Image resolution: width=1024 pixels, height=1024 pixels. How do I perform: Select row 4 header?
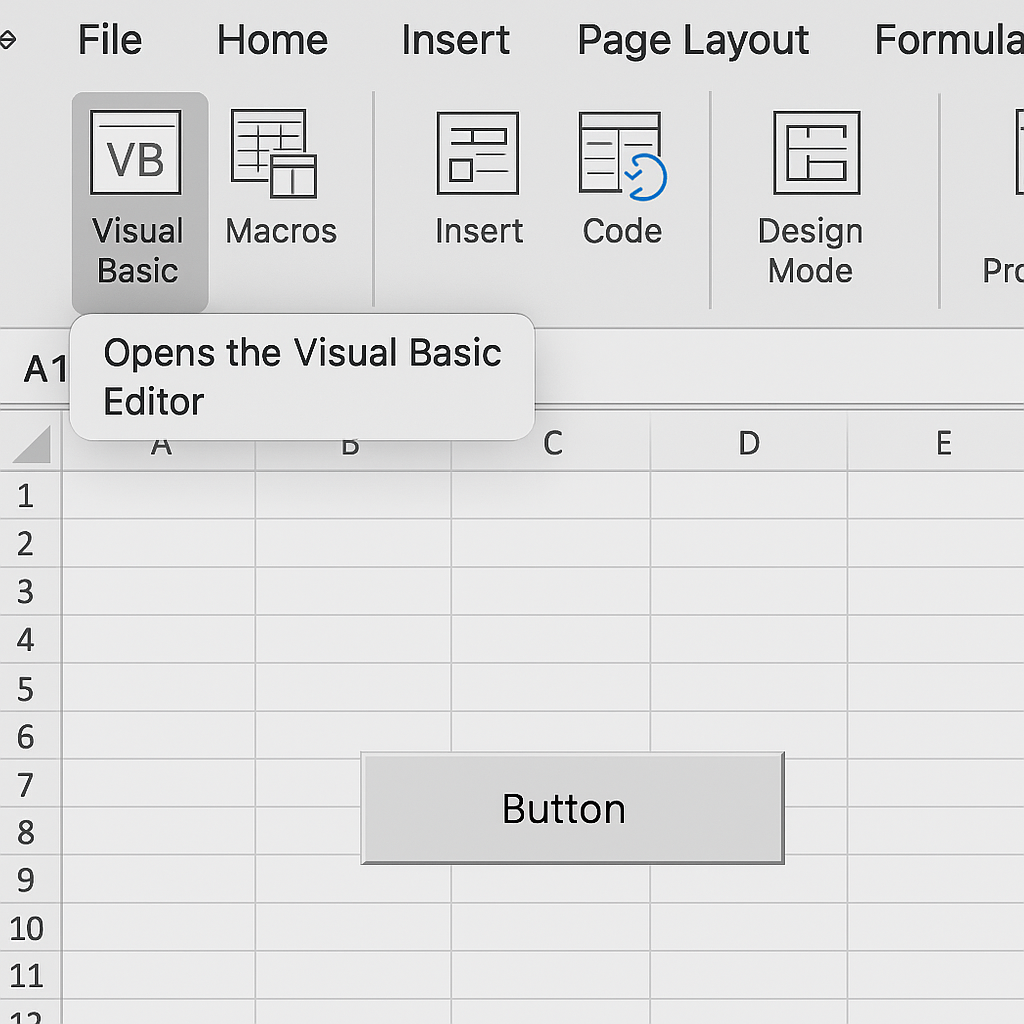[x=30, y=639]
